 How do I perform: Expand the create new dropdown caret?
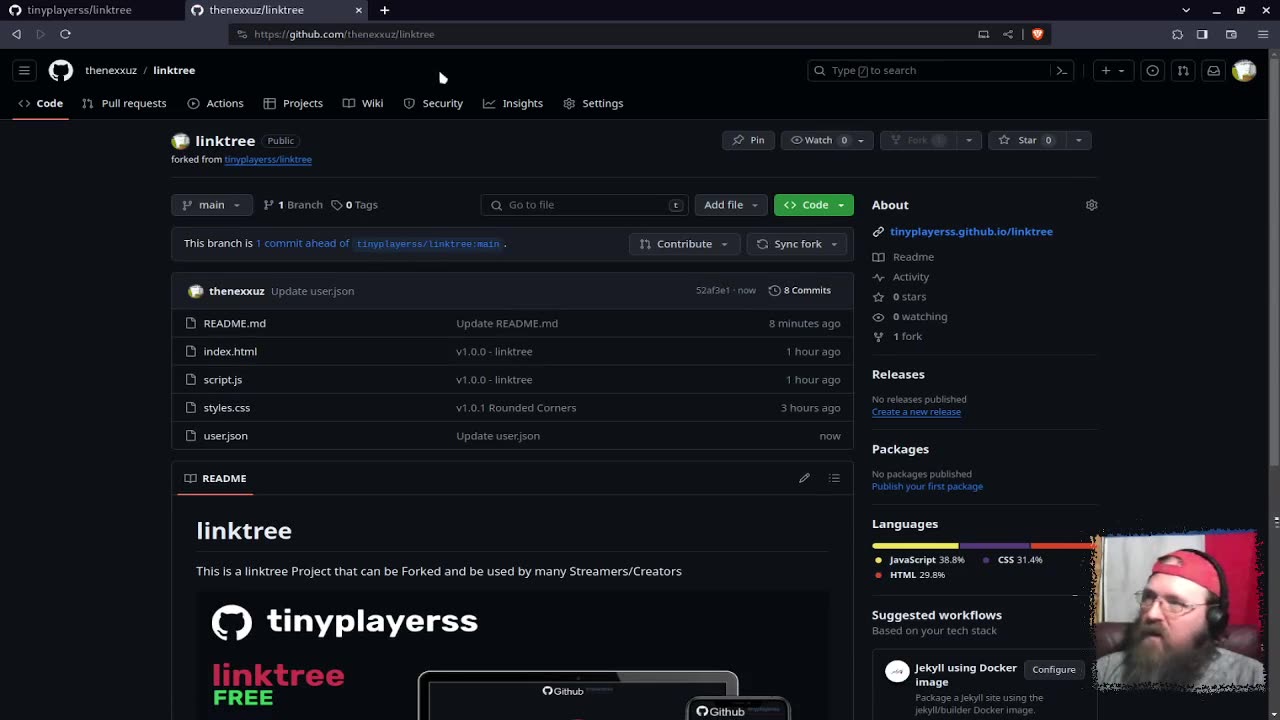[x=1121, y=70]
